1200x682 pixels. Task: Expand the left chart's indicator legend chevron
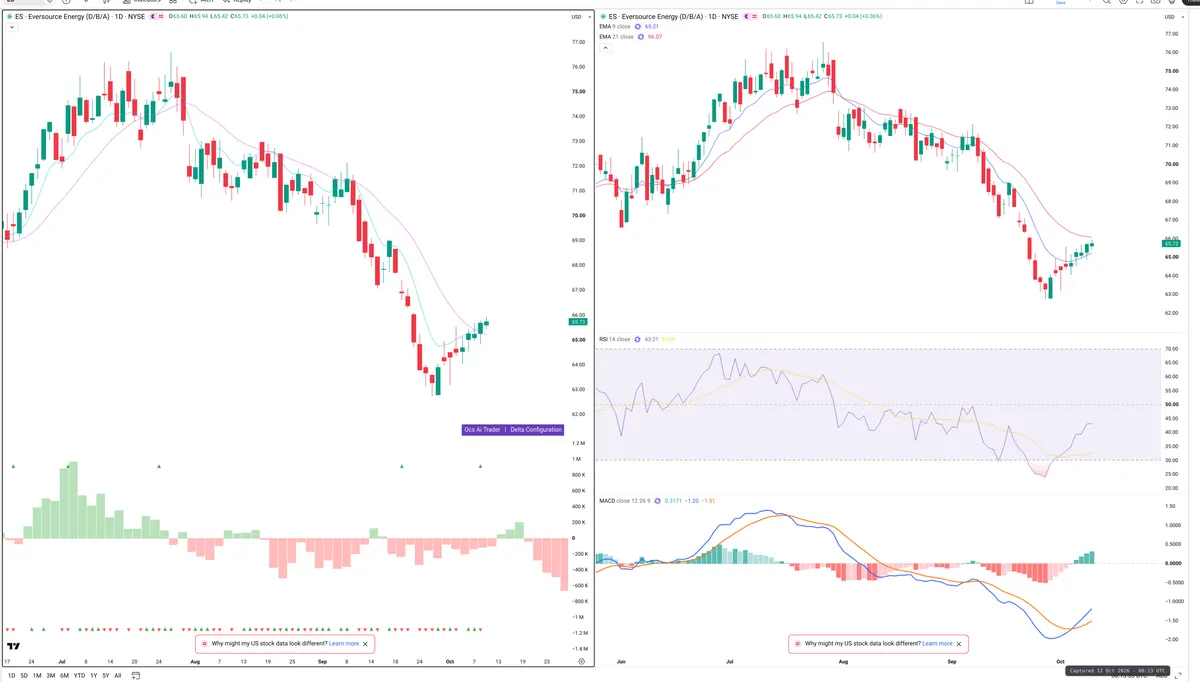(11, 28)
